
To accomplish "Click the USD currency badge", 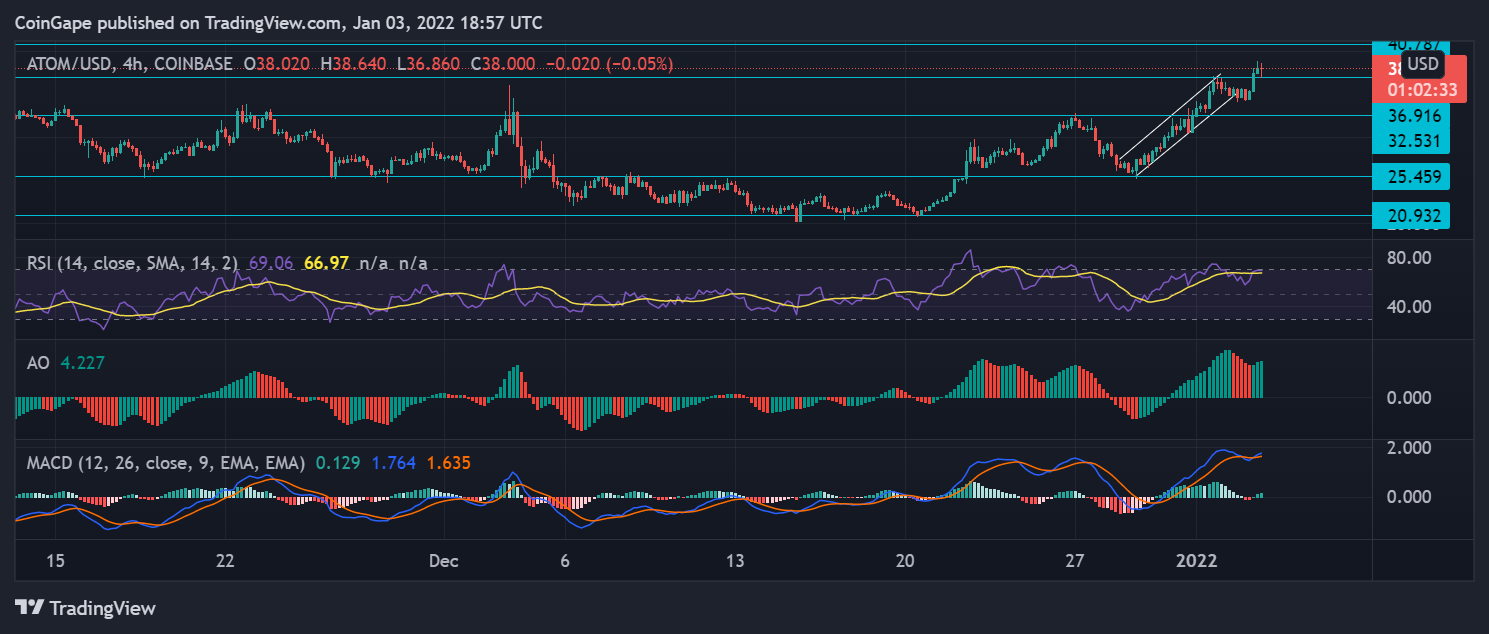I will pos(1422,65).
